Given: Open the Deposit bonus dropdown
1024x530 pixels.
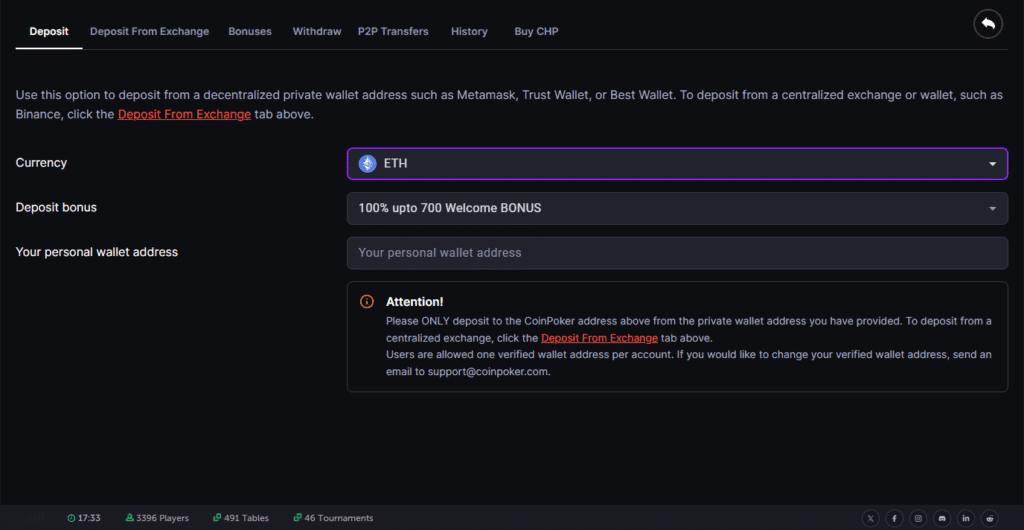Looking at the screenshot, I should [x=677, y=208].
